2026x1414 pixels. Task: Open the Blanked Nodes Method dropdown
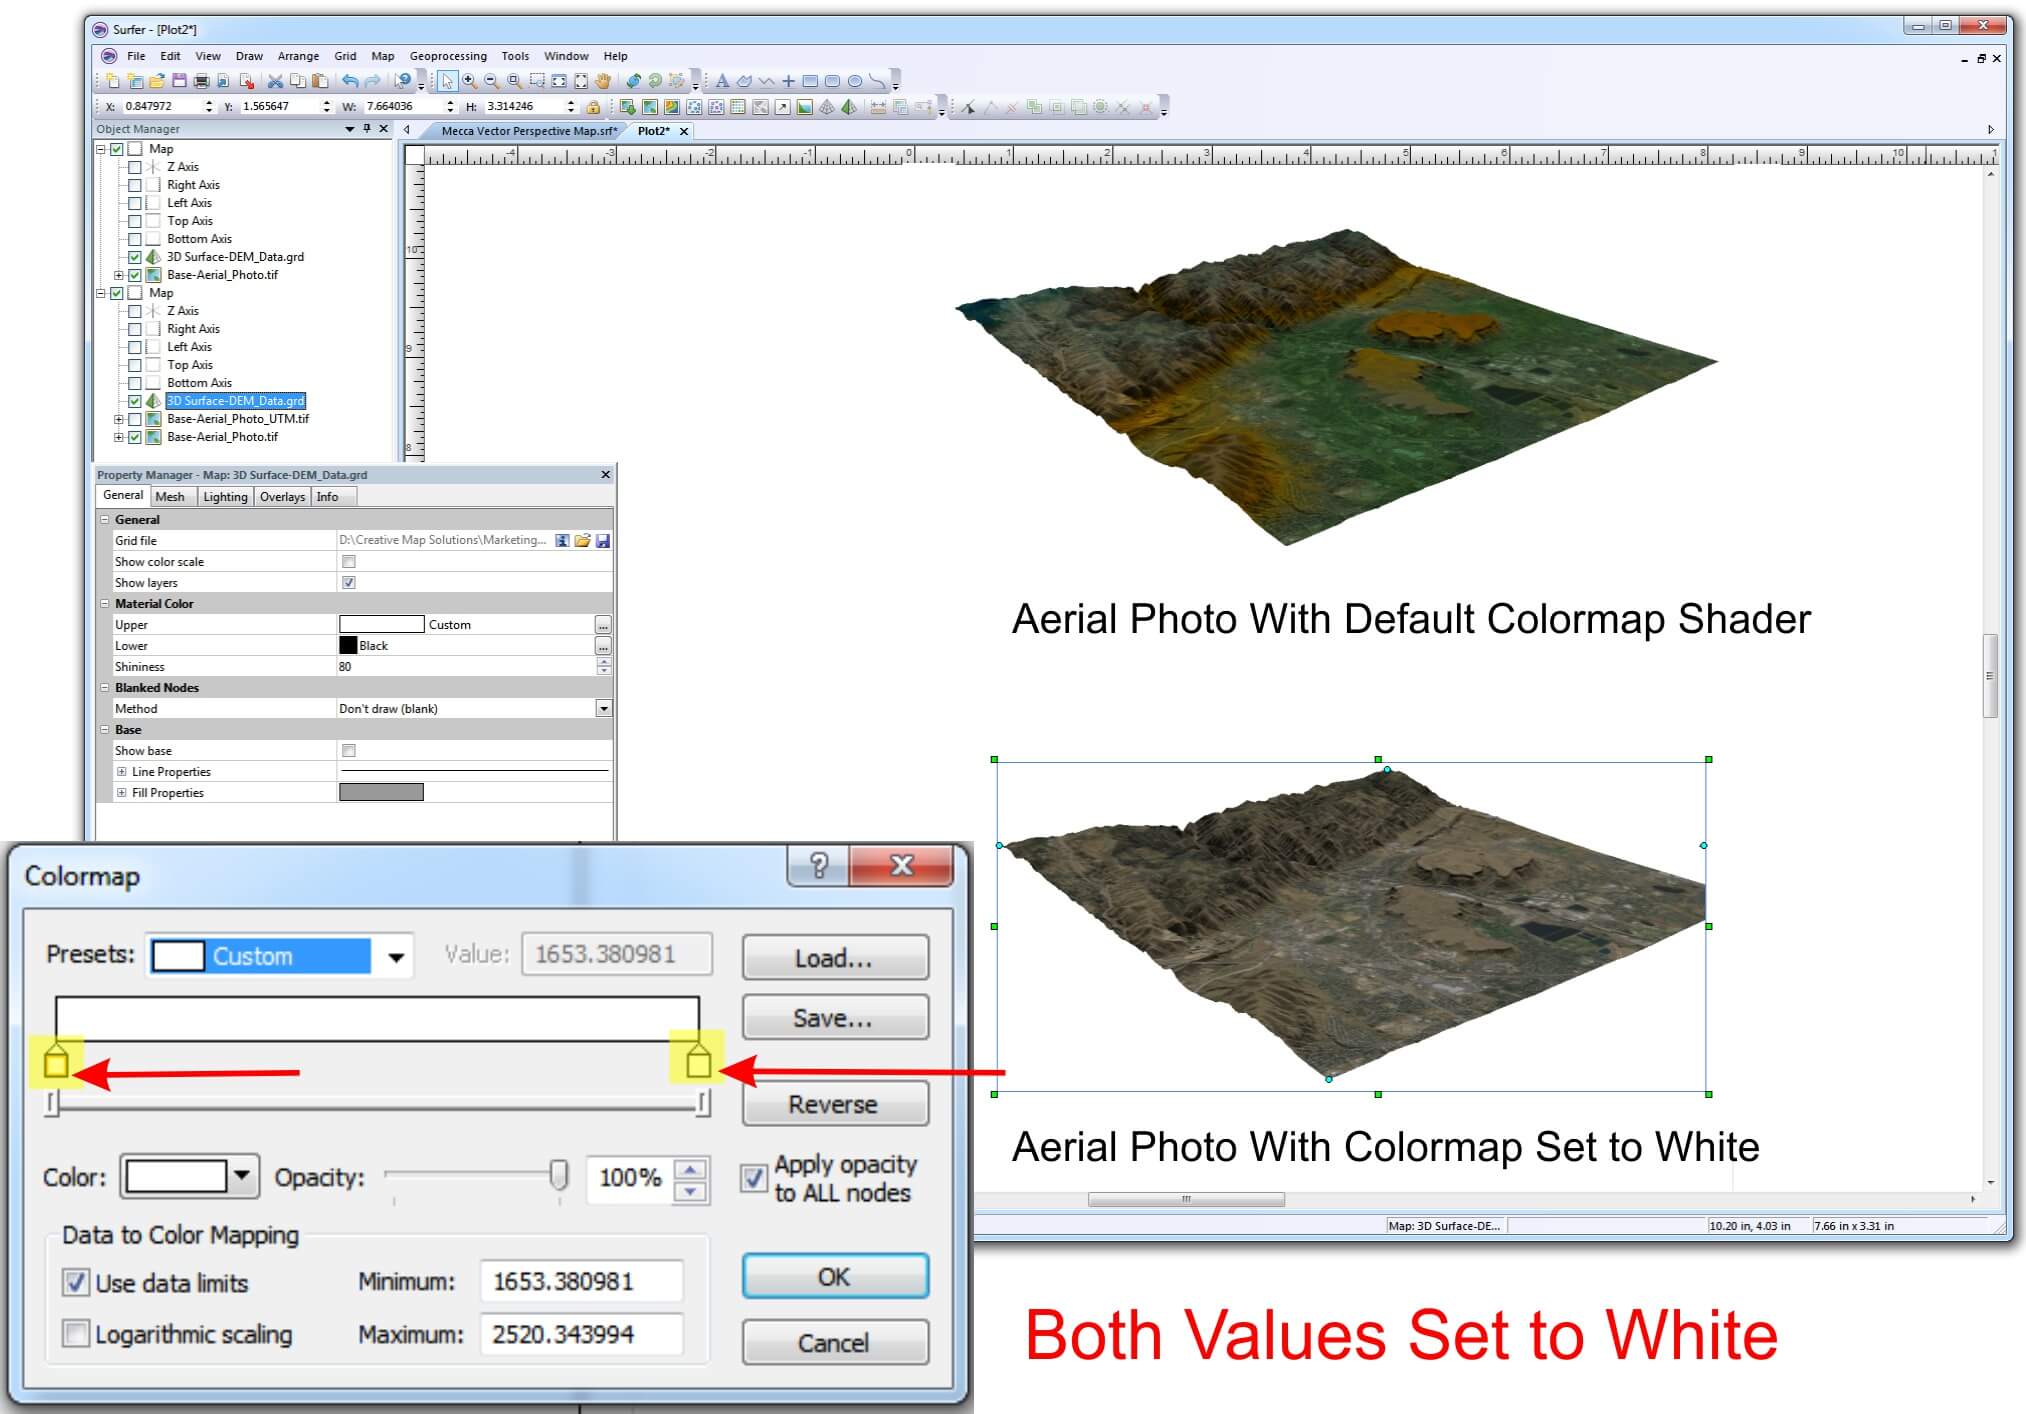coord(602,708)
